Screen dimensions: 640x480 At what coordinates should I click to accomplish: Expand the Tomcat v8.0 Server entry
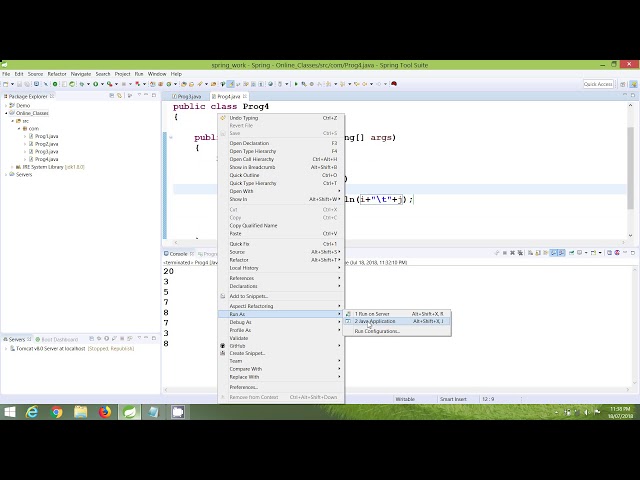(6, 349)
